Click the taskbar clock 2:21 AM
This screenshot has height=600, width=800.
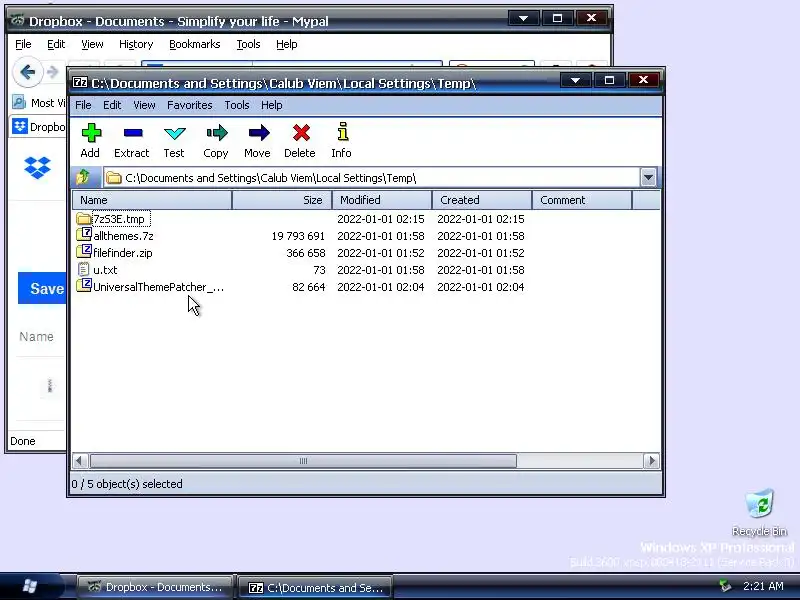[x=763, y=586]
